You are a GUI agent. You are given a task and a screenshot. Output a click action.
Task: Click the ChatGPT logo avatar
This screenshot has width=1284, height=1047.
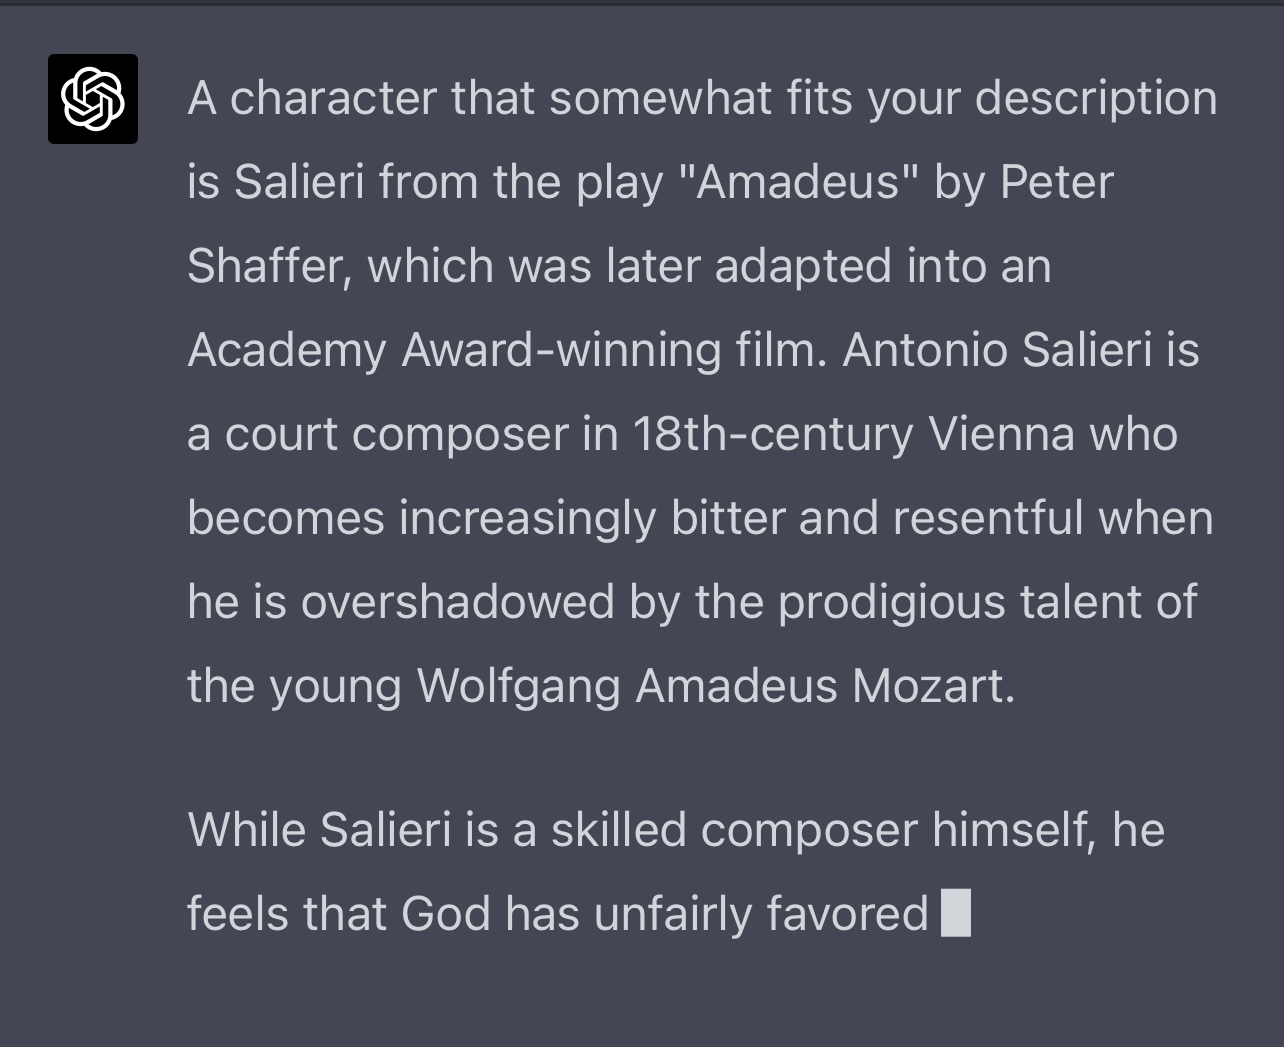93,99
